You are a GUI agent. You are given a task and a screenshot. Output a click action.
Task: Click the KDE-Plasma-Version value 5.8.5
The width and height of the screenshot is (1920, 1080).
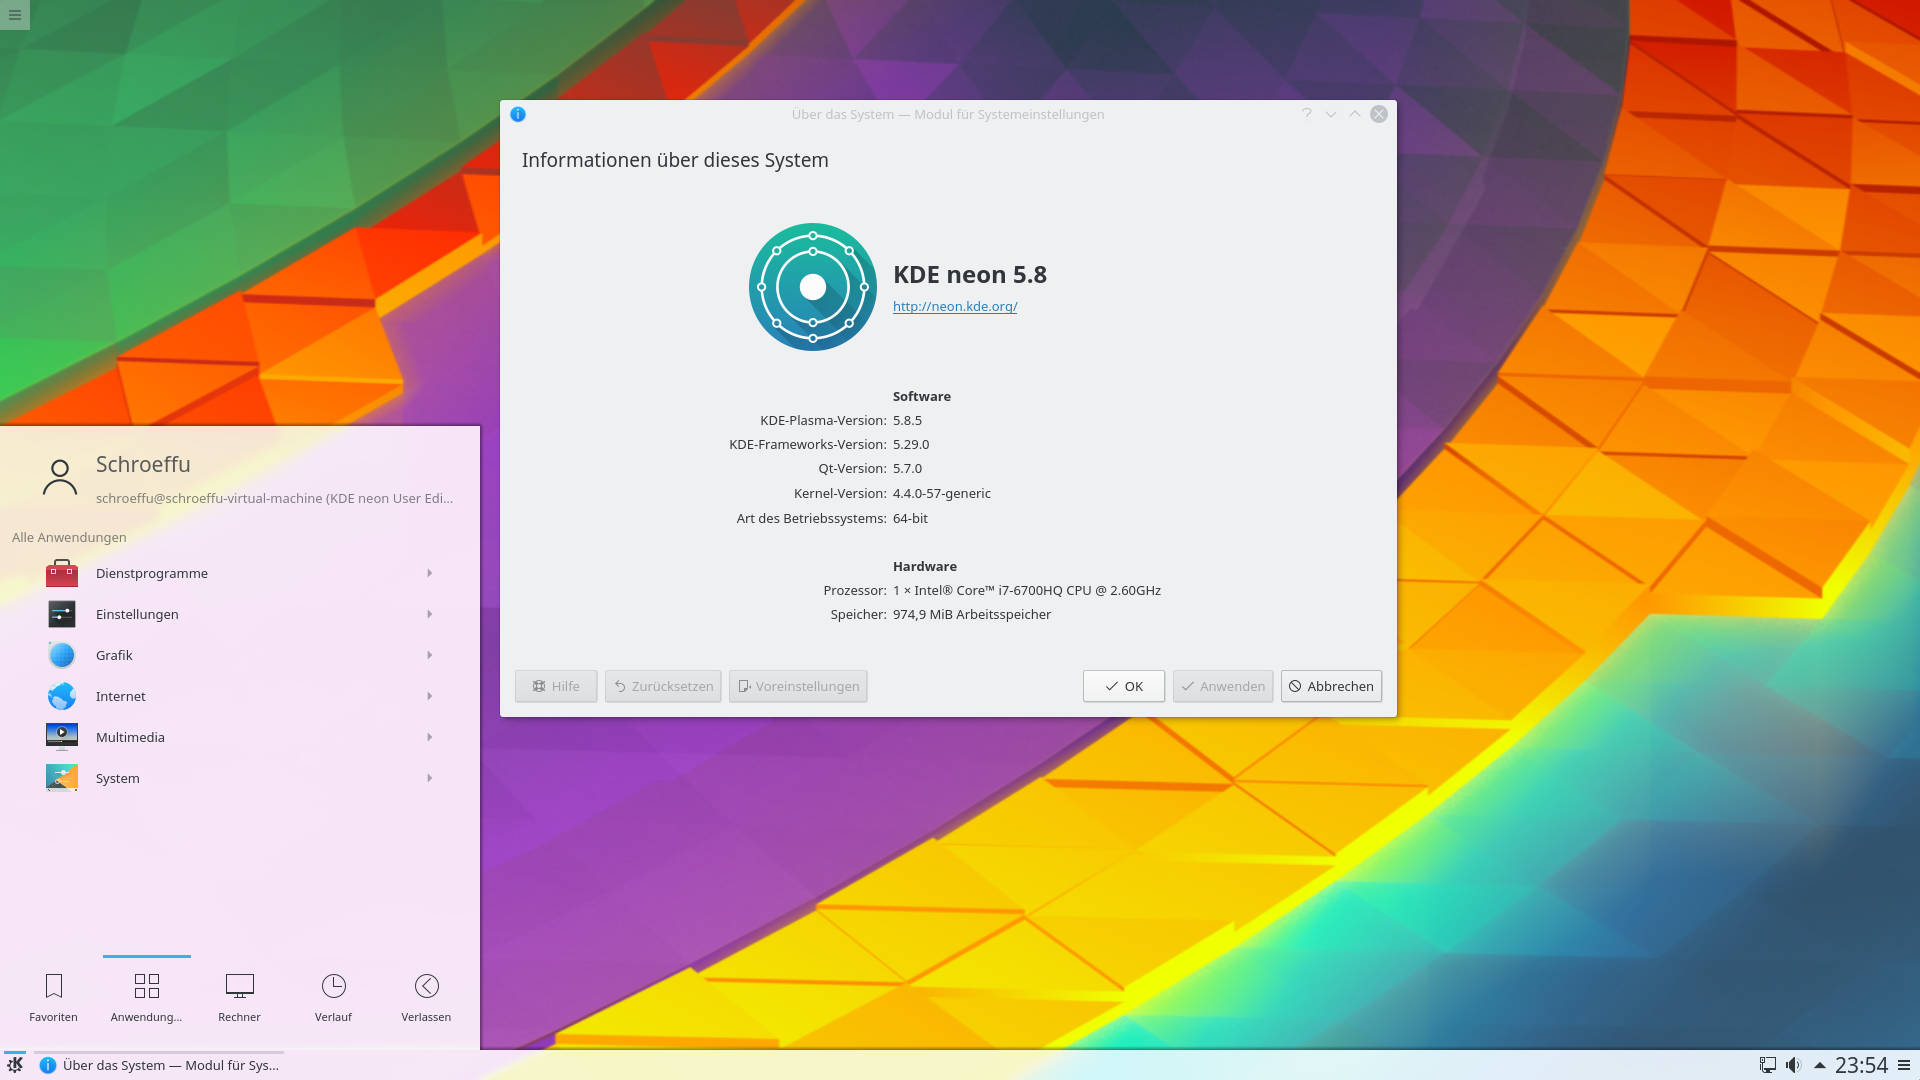(907, 420)
